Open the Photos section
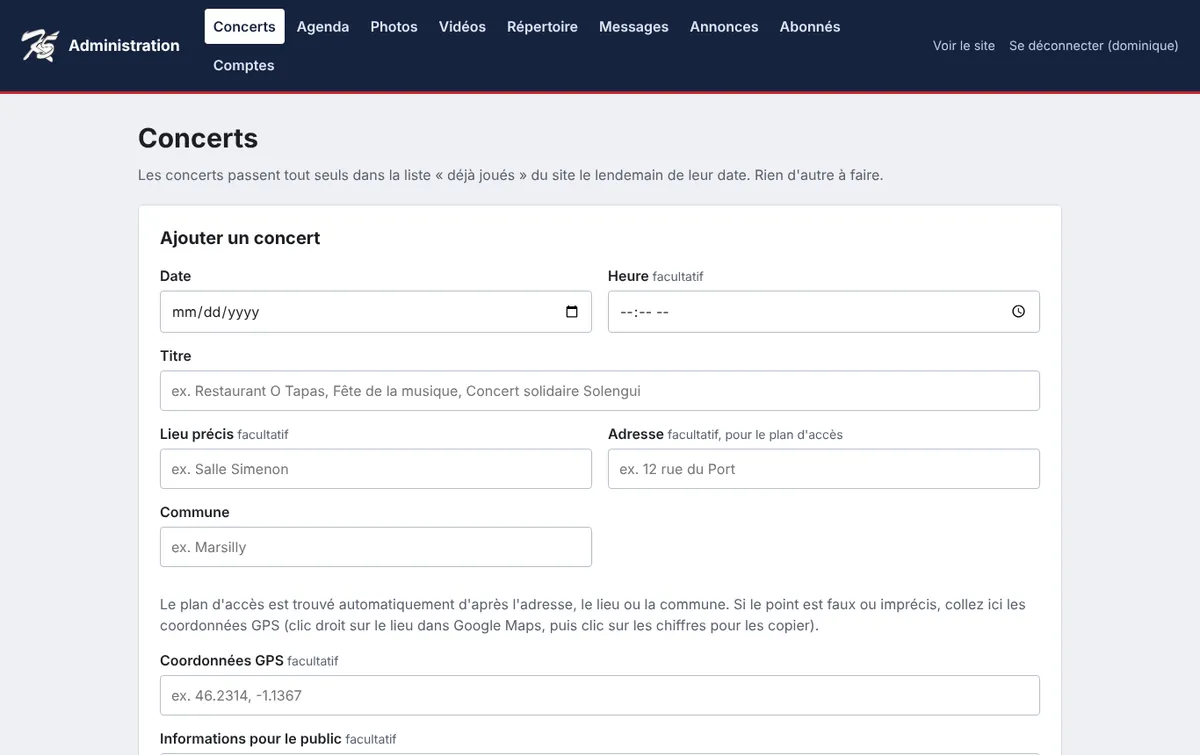Viewport: 1200px width, 755px height. tap(394, 27)
